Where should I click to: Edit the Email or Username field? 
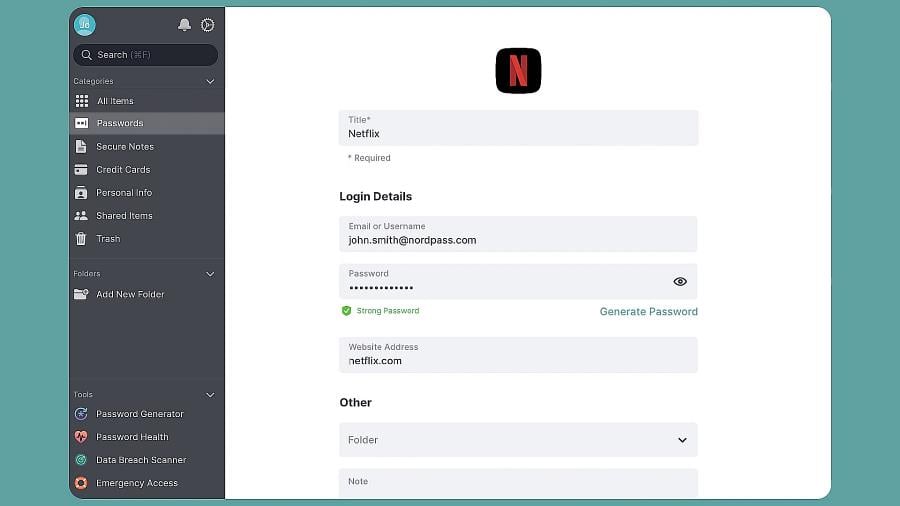click(518, 234)
